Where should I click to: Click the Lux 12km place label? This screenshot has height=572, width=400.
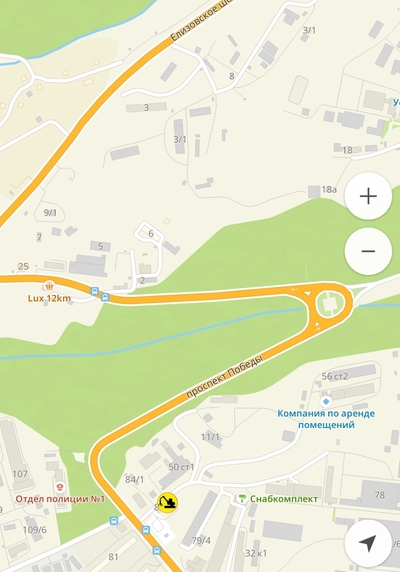click(x=49, y=298)
